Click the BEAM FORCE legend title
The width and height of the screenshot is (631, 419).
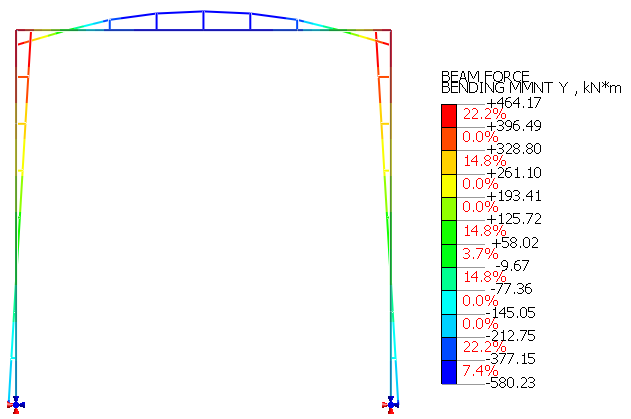pyautogui.click(x=485, y=76)
